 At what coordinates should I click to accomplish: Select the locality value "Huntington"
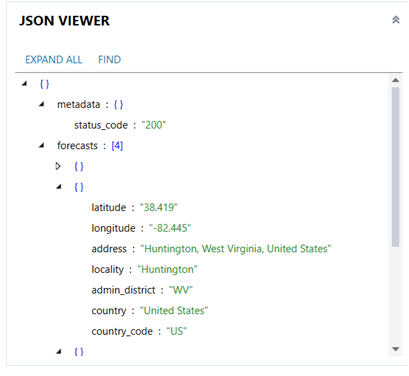[x=167, y=269]
